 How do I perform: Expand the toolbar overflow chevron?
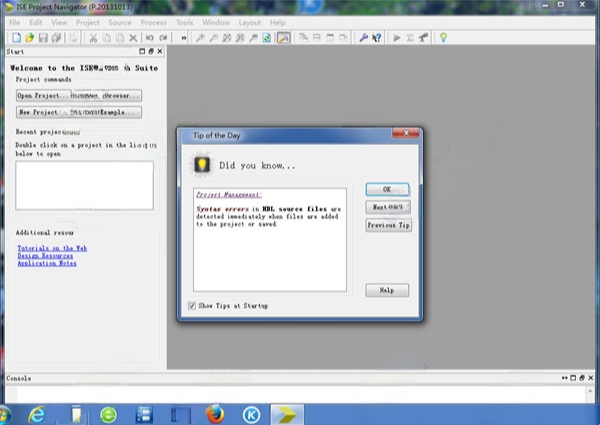[184, 37]
